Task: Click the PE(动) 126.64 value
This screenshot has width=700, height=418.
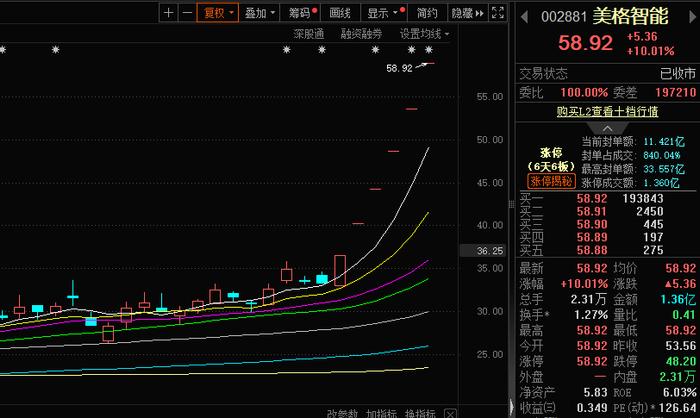Action: pos(677,408)
